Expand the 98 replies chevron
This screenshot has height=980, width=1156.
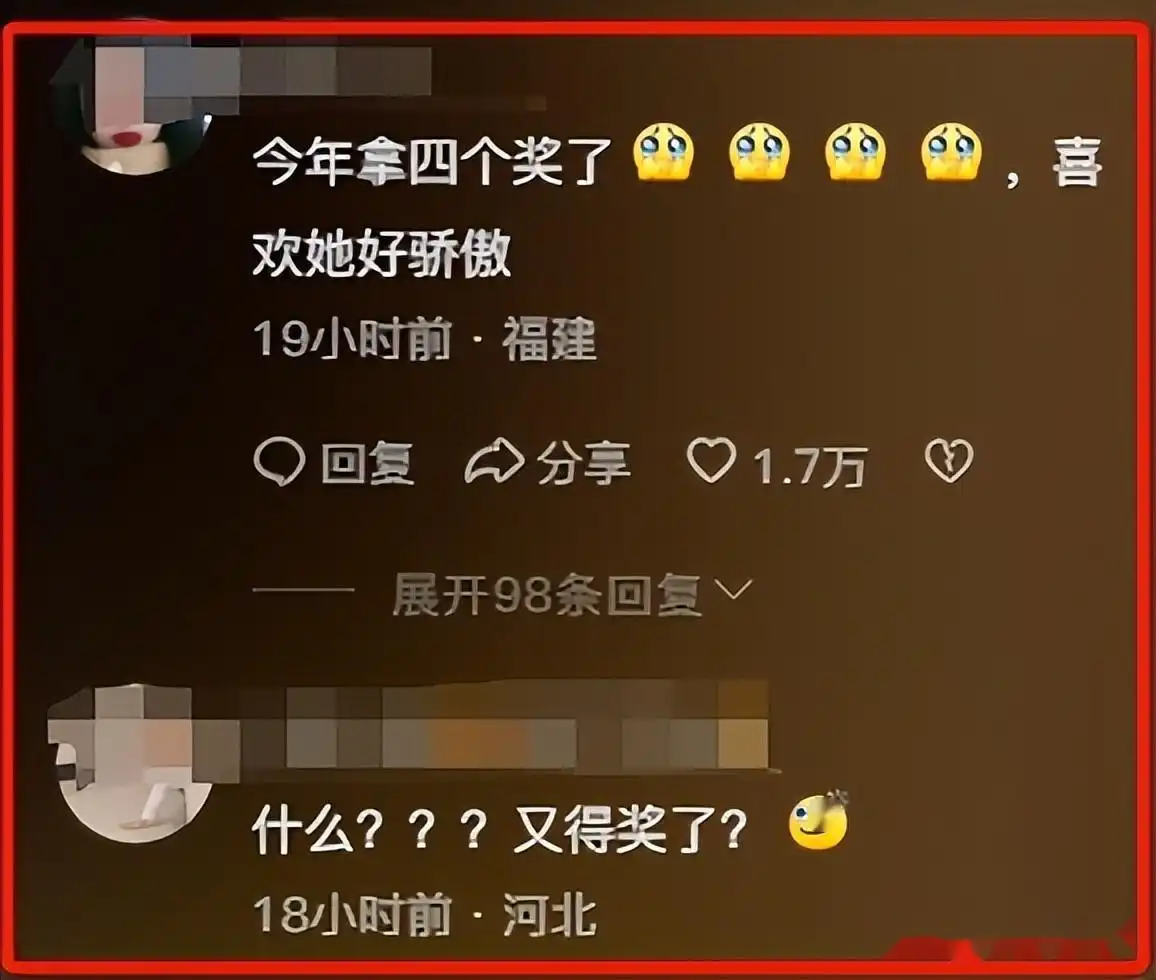pos(734,589)
